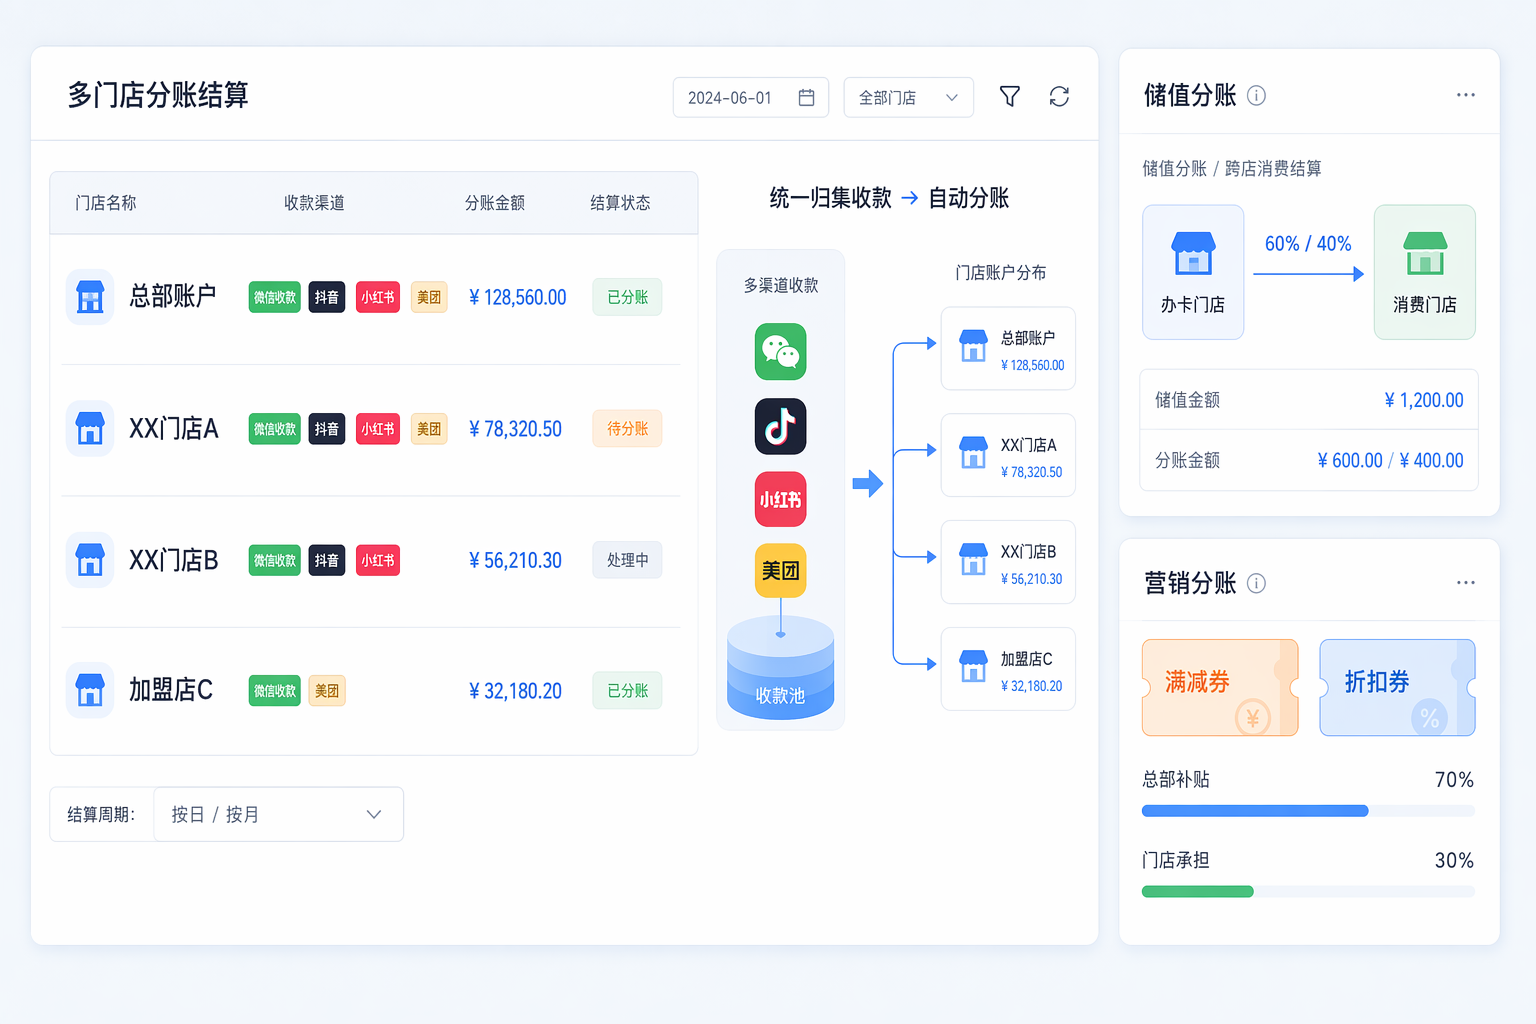Screen dimensions: 1536x1024
Task: Click store icon in XX门店A table row
Action: click(90, 429)
